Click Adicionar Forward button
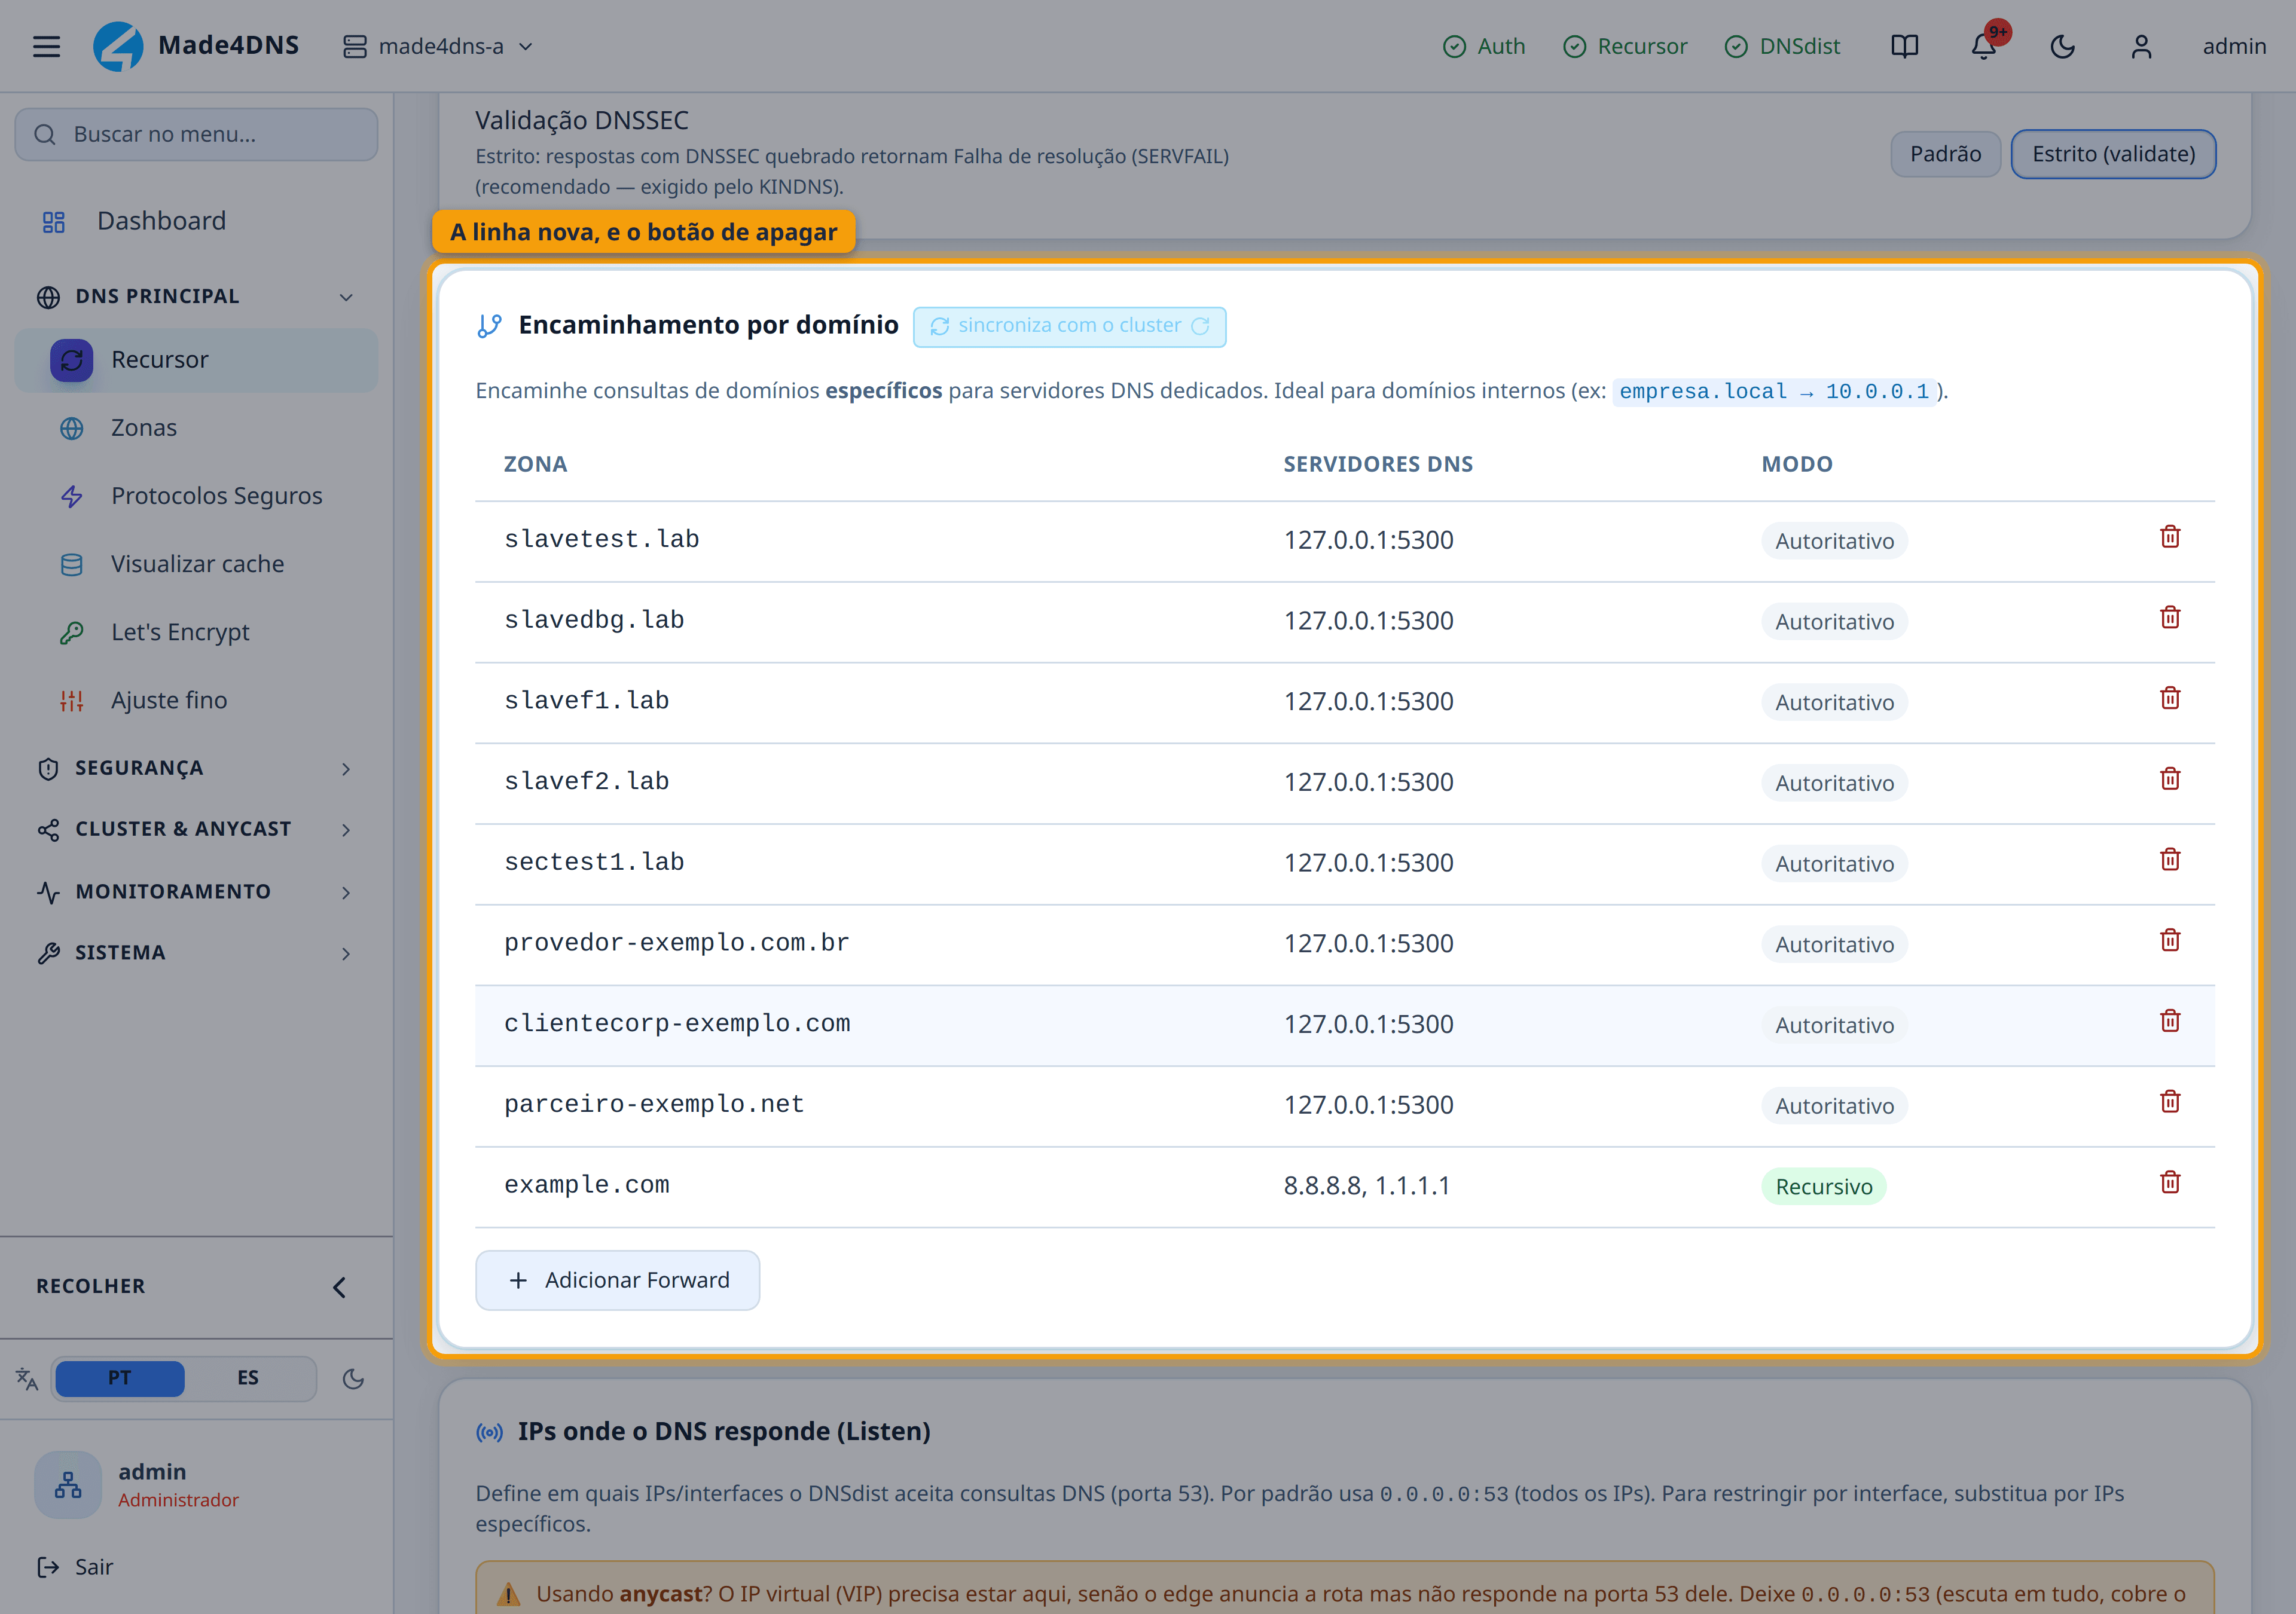This screenshot has width=2296, height=1614. (x=617, y=1280)
